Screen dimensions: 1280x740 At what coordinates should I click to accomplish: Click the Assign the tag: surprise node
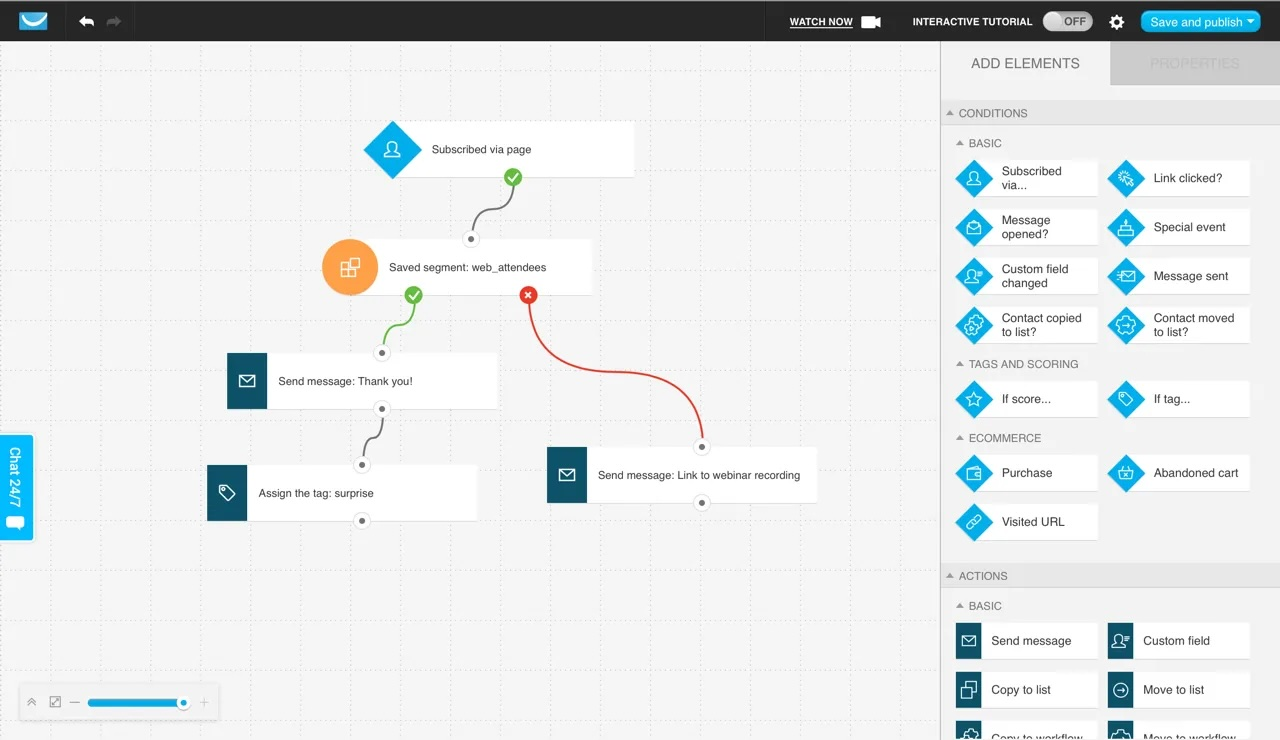click(x=342, y=493)
